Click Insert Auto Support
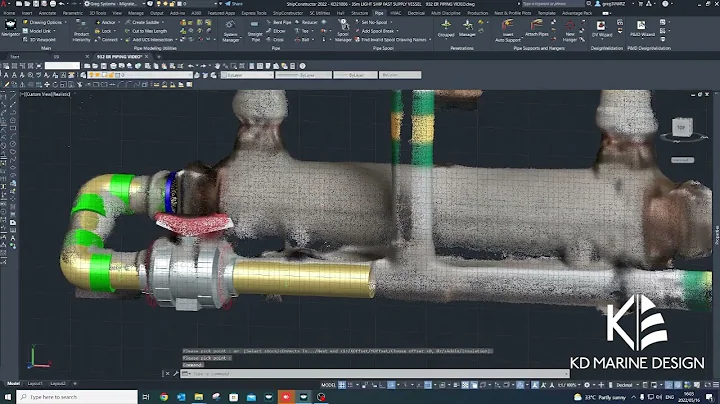Screen dimensions: 720x404 tap(508, 31)
